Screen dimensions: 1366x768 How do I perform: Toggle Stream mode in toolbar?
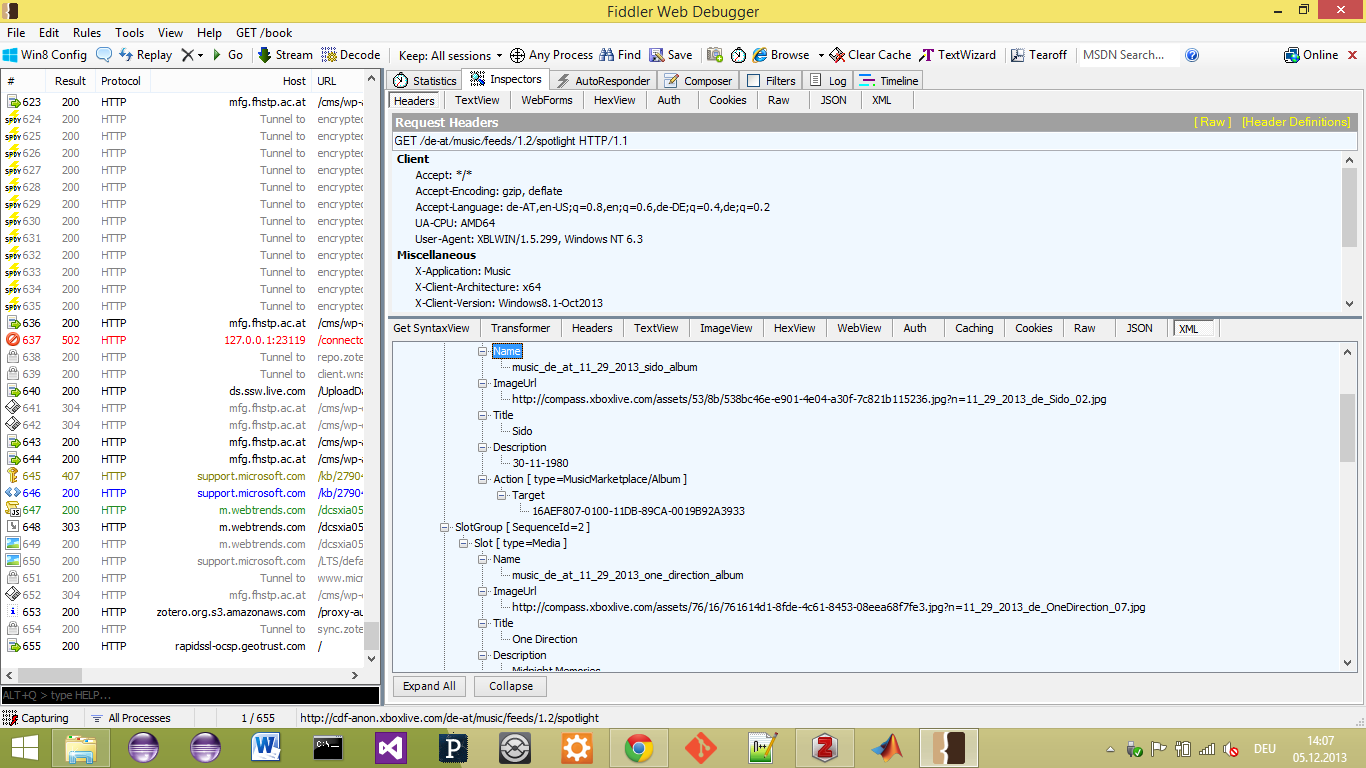coord(285,55)
